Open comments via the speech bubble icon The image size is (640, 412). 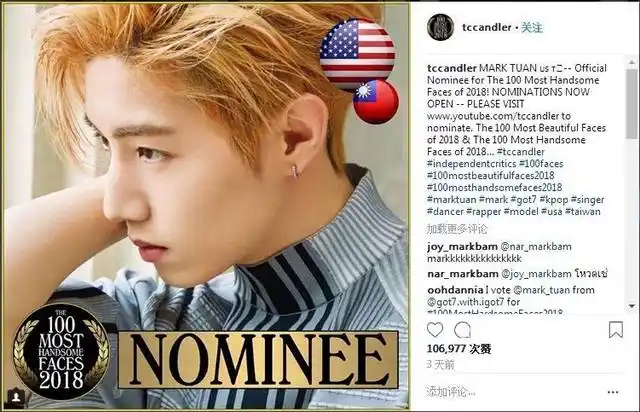point(463,330)
